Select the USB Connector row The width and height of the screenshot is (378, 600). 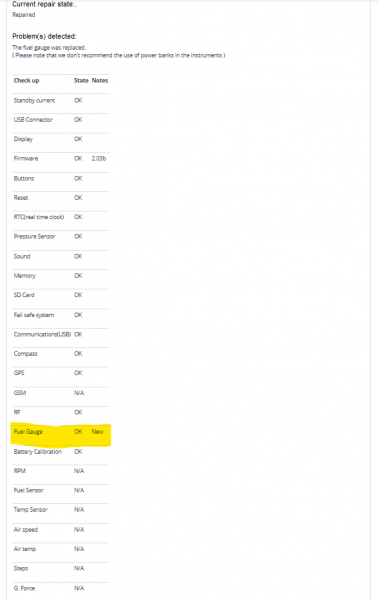click(61, 120)
